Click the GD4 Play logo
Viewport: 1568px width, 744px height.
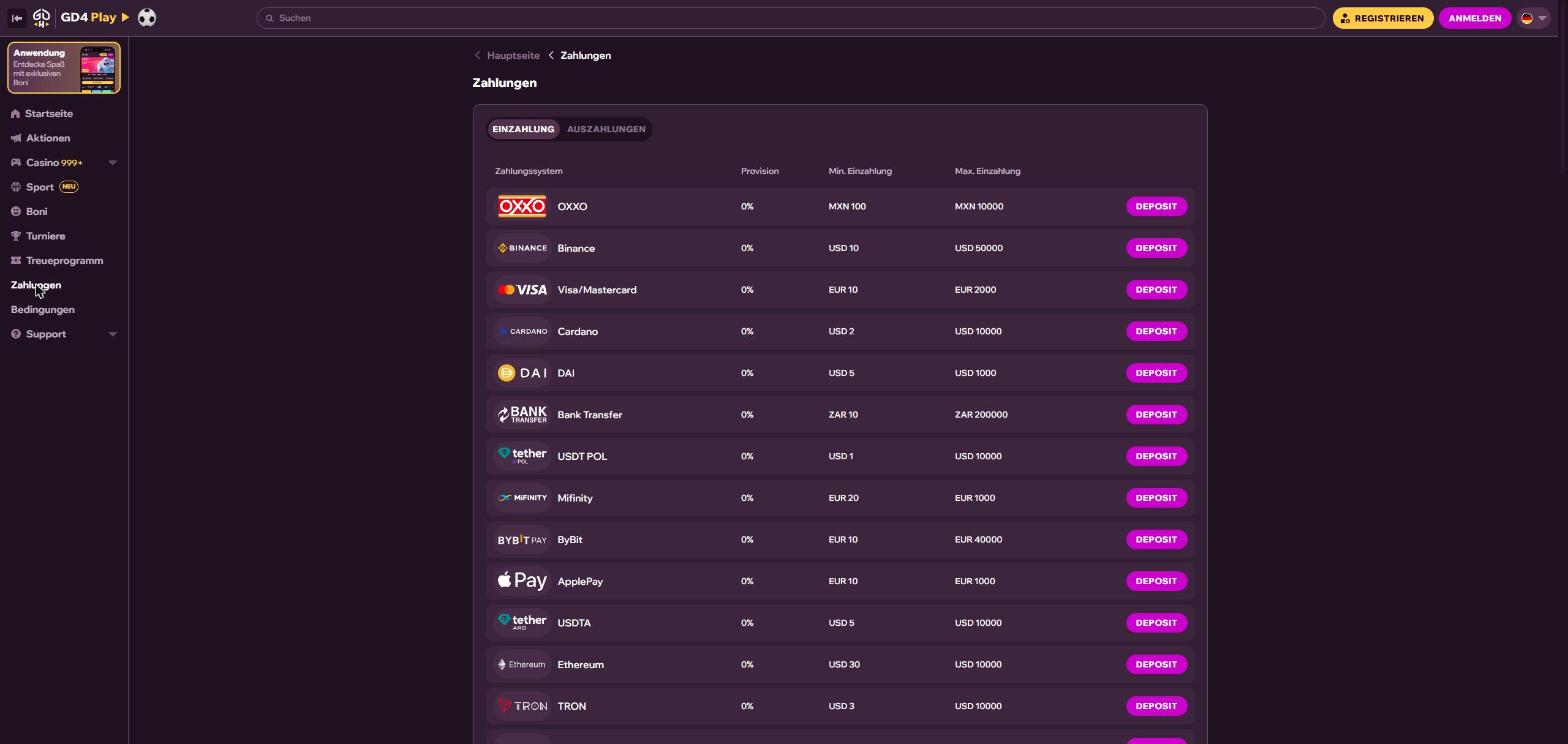pyautogui.click(x=82, y=18)
